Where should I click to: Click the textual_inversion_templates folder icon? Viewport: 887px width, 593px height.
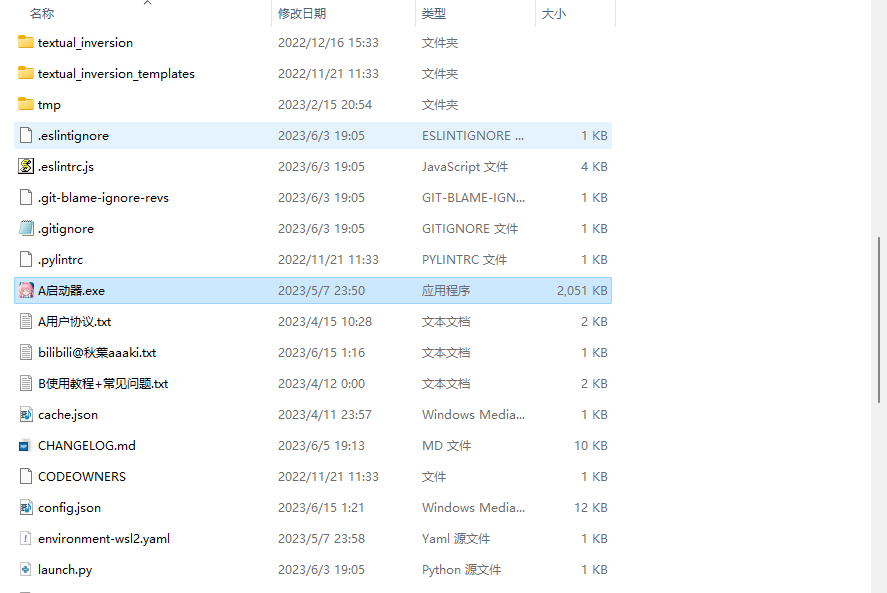coord(25,73)
